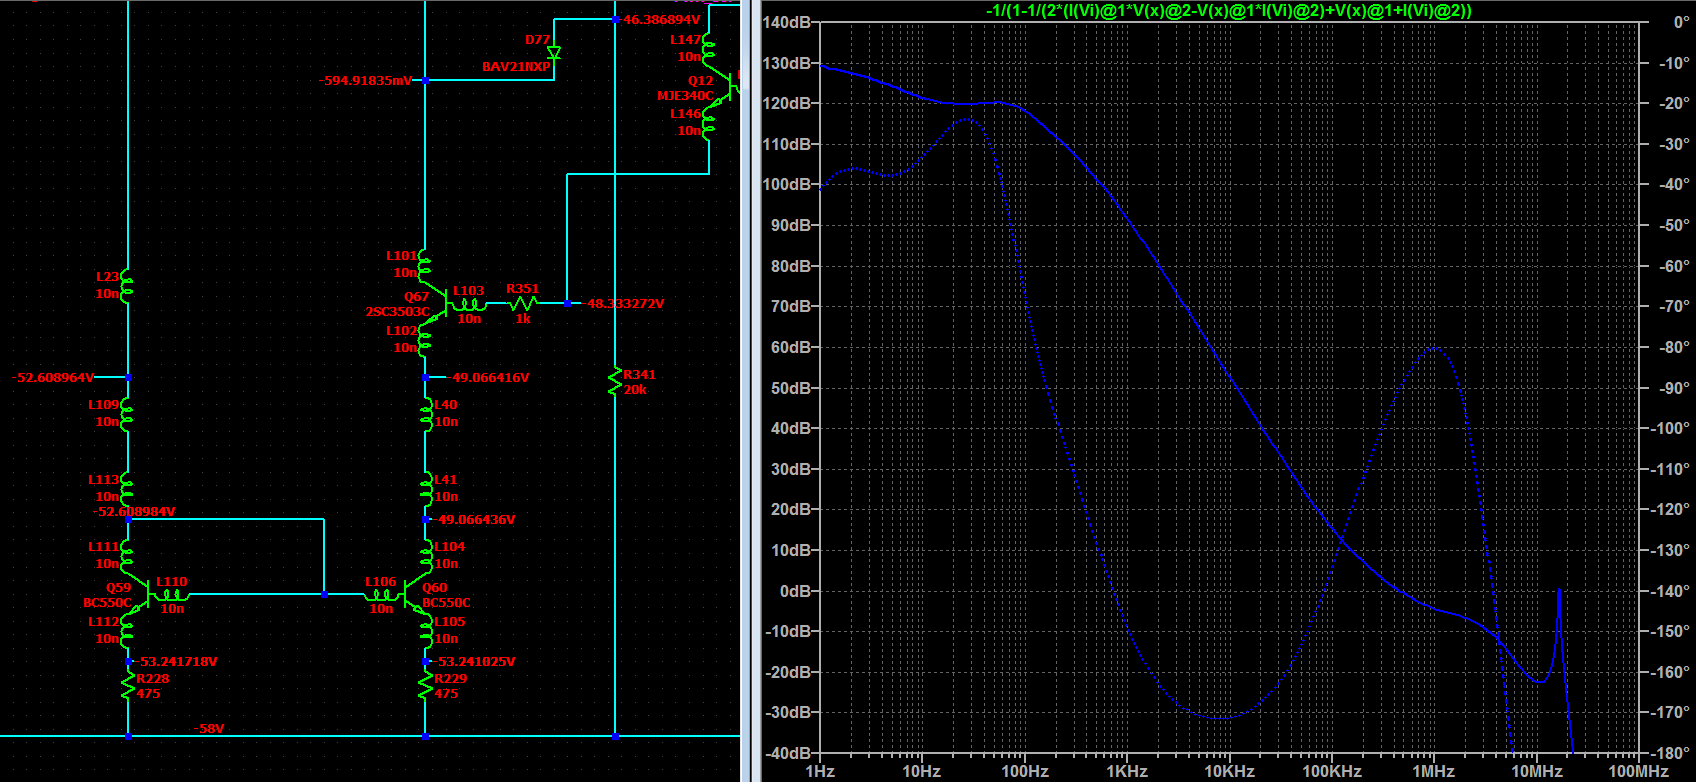
Task: Click resistor R341 20k symbol
Action: pyautogui.click(x=615, y=381)
